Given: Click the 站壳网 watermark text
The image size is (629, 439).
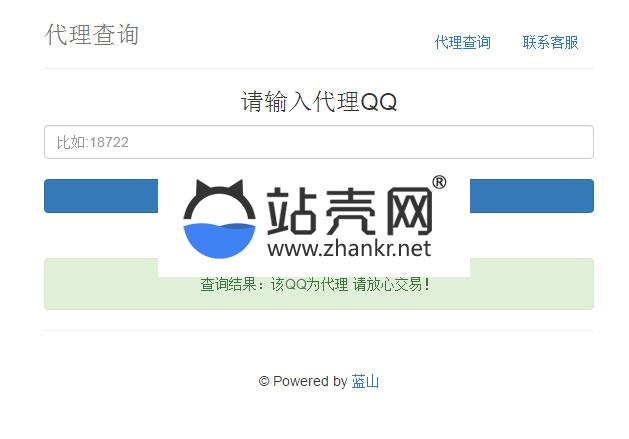Looking at the screenshot, I should pos(349,211).
